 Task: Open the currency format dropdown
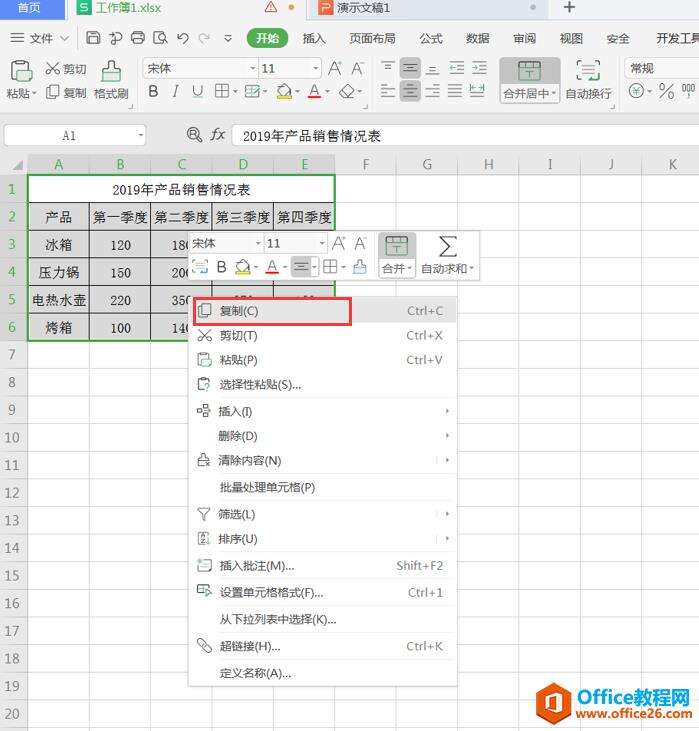click(650, 91)
